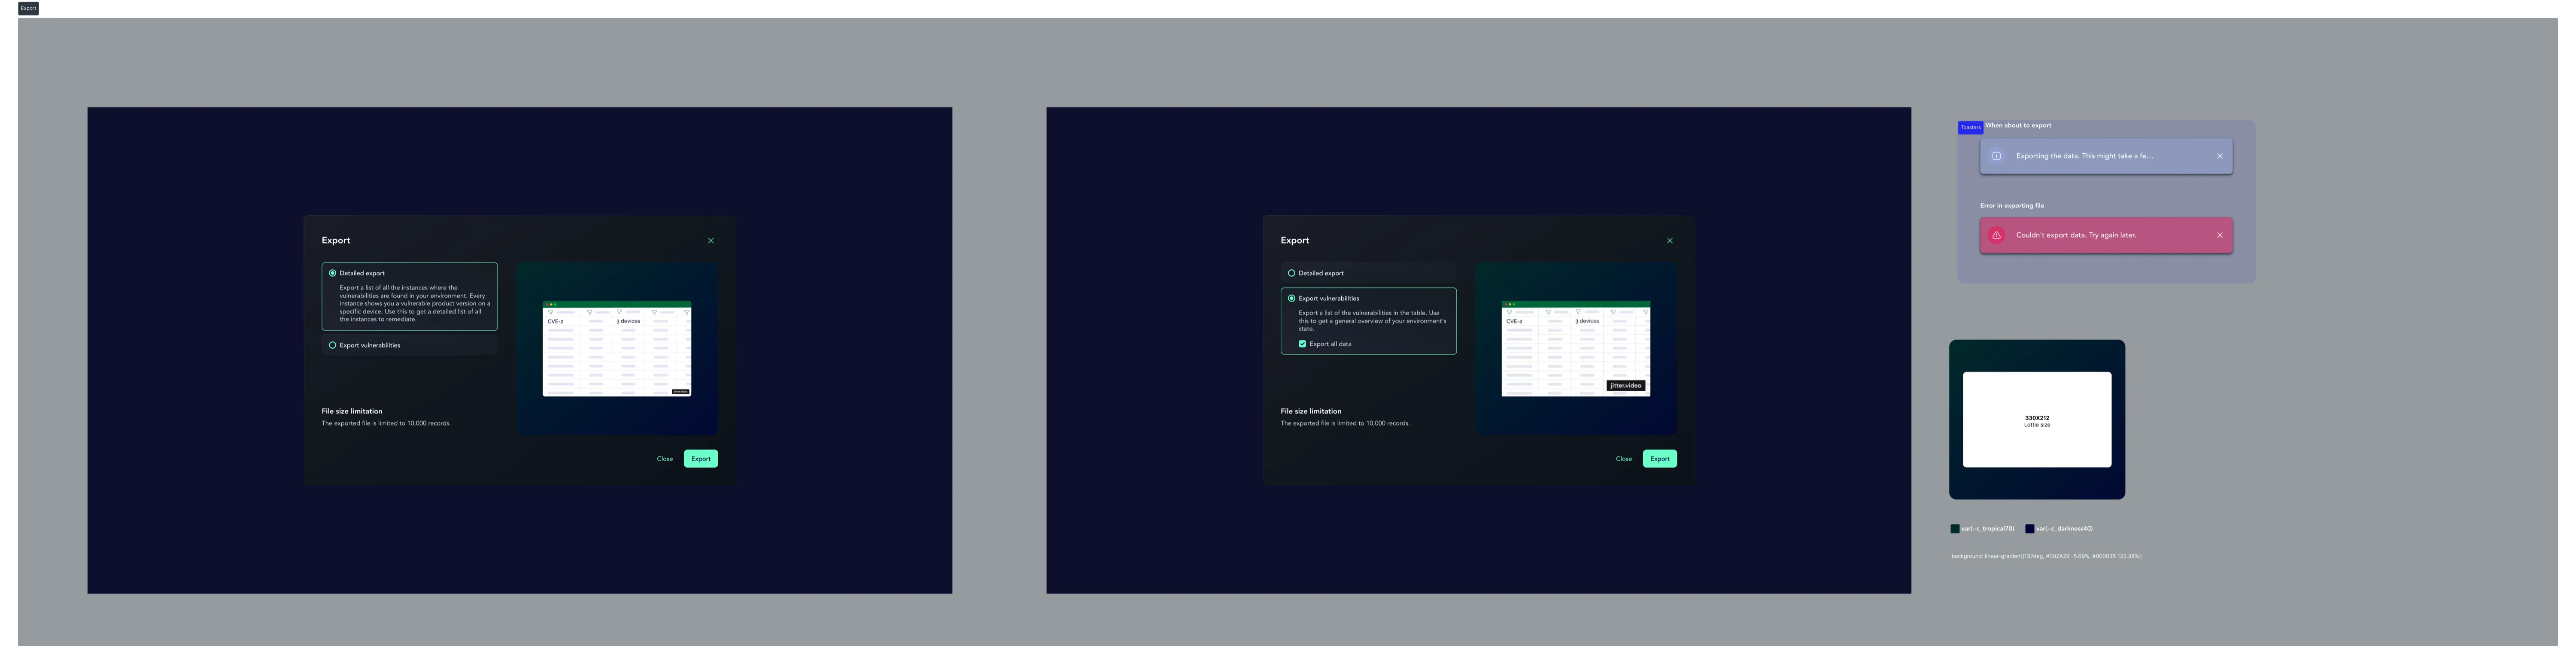Click the darkness40 color swatch
This screenshot has width=2576, height=664.
tap(2029, 529)
